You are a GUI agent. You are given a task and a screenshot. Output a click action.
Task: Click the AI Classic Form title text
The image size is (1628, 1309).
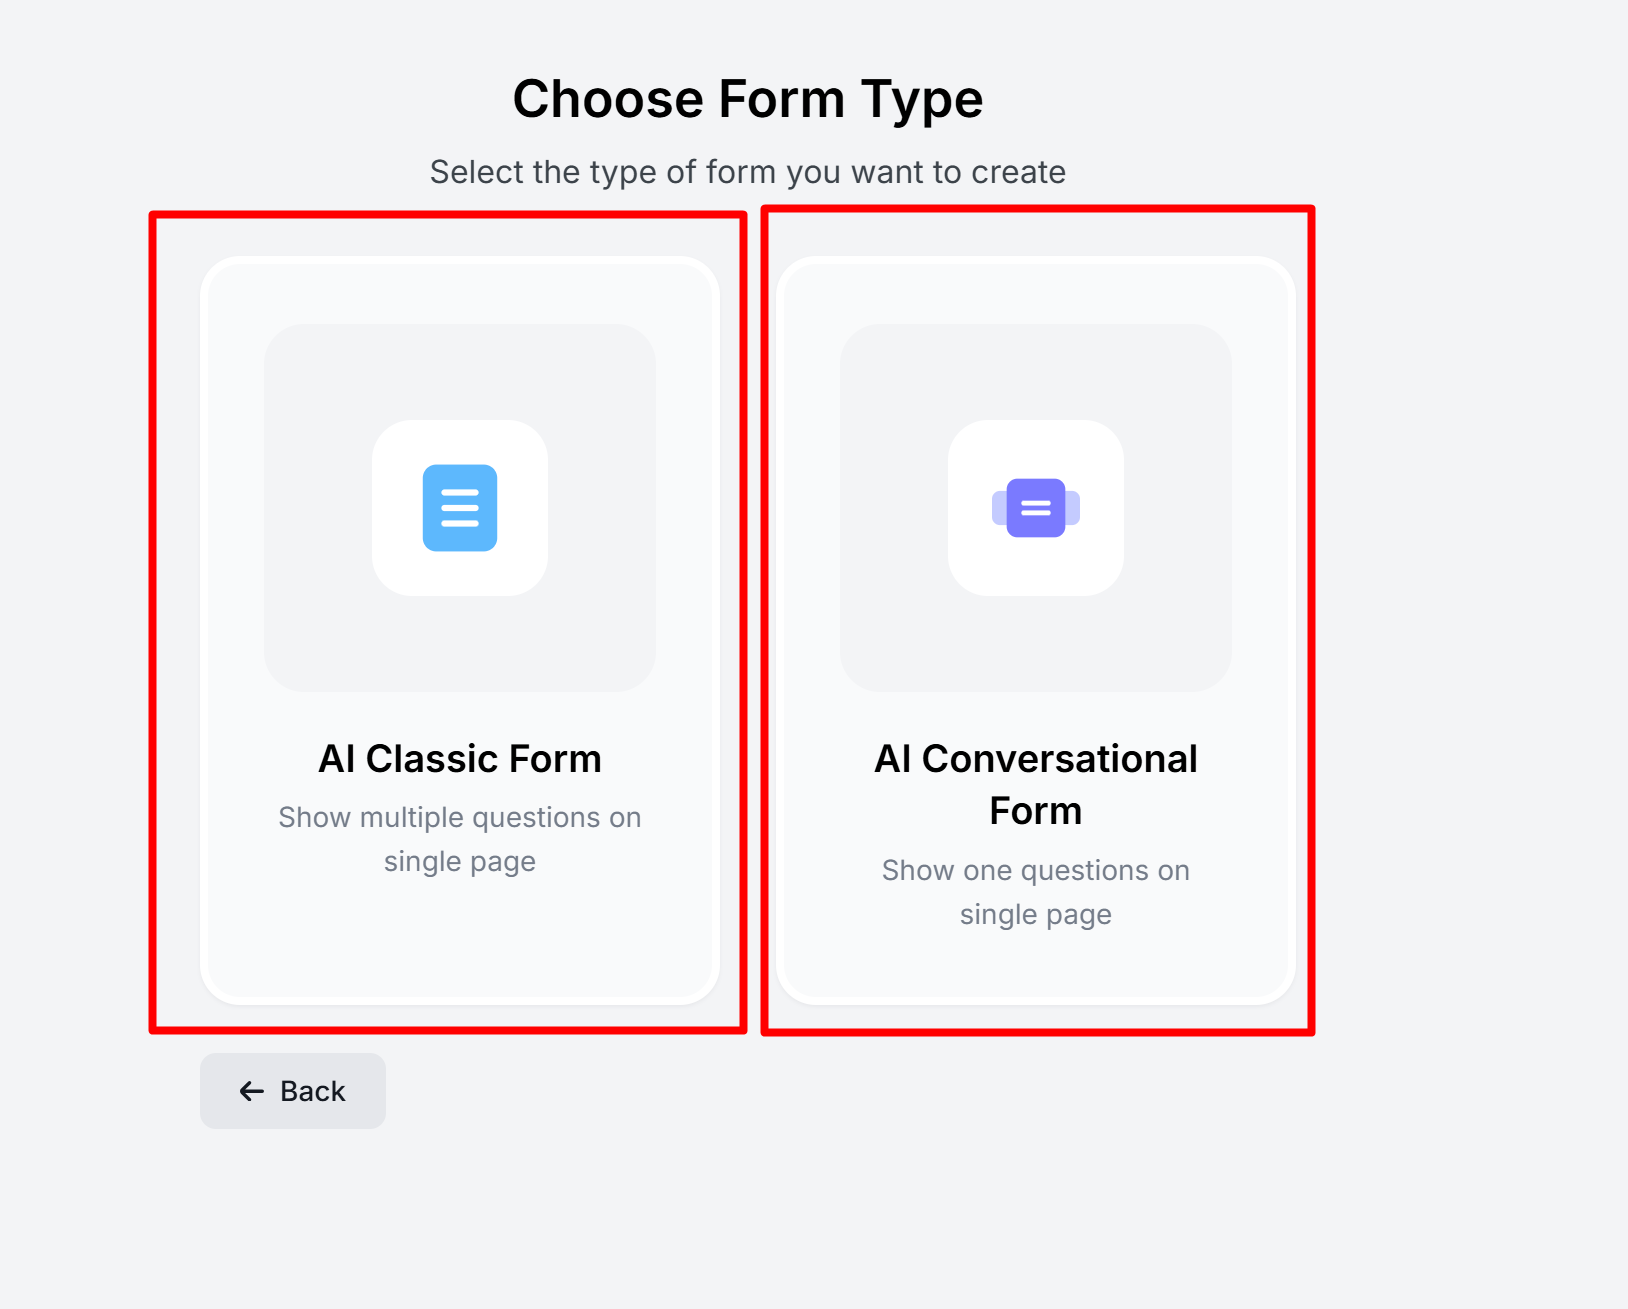pyautogui.click(x=459, y=758)
